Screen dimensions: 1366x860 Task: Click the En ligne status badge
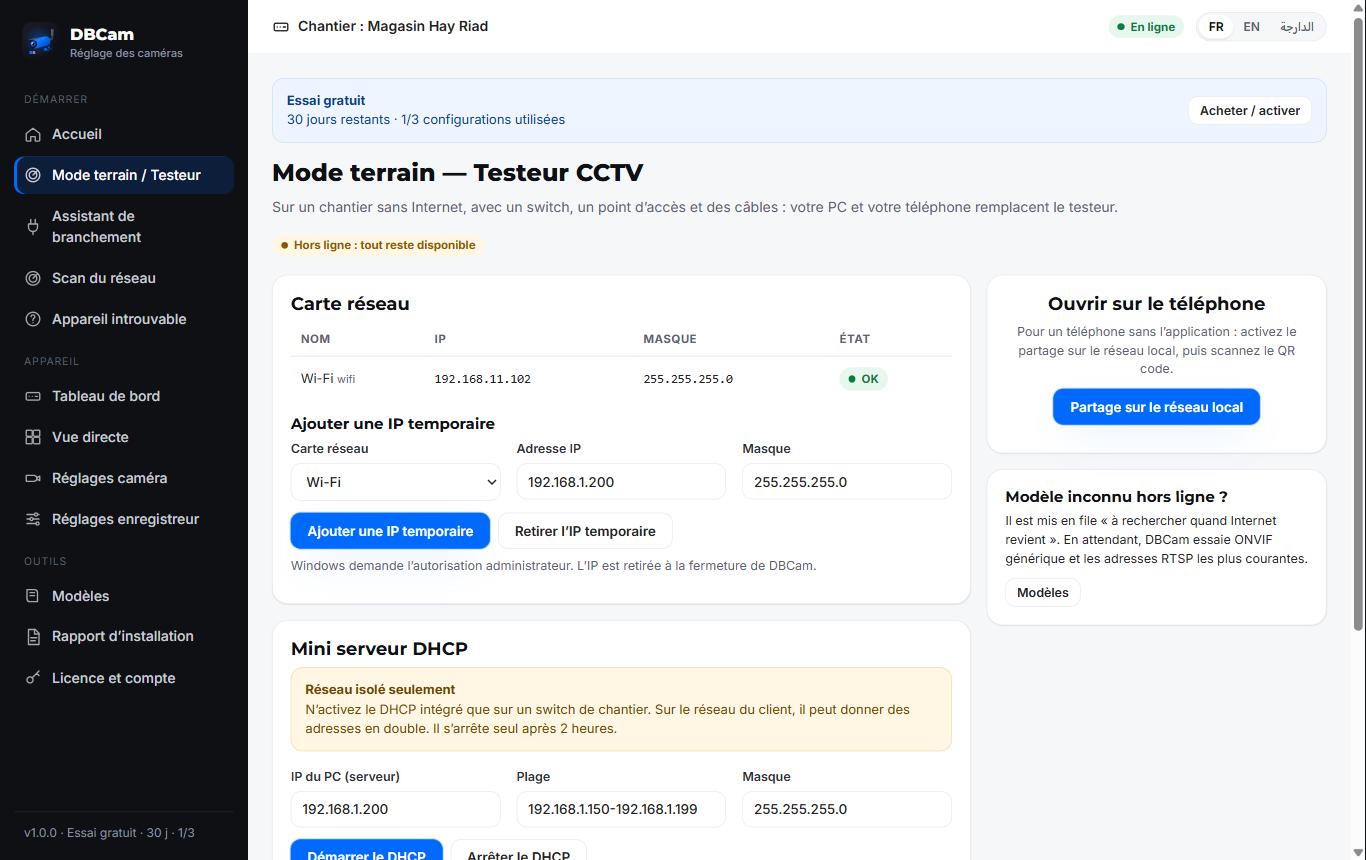pos(1146,27)
